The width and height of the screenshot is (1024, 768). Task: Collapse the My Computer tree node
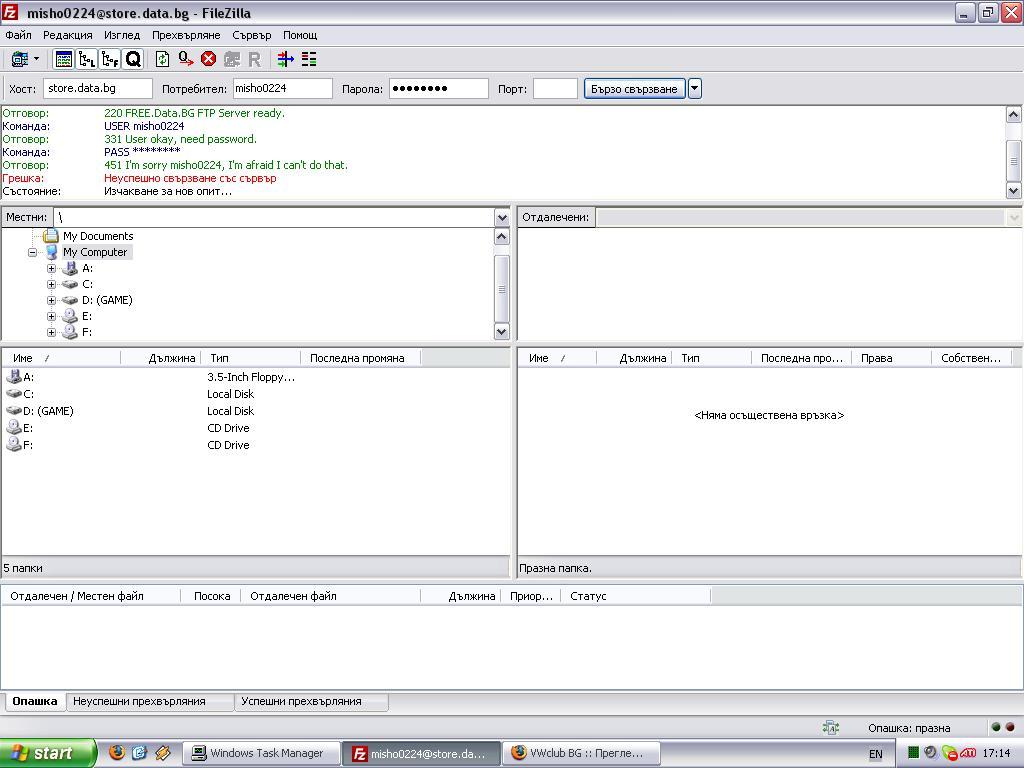pyautogui.click(x=32, y=252)
